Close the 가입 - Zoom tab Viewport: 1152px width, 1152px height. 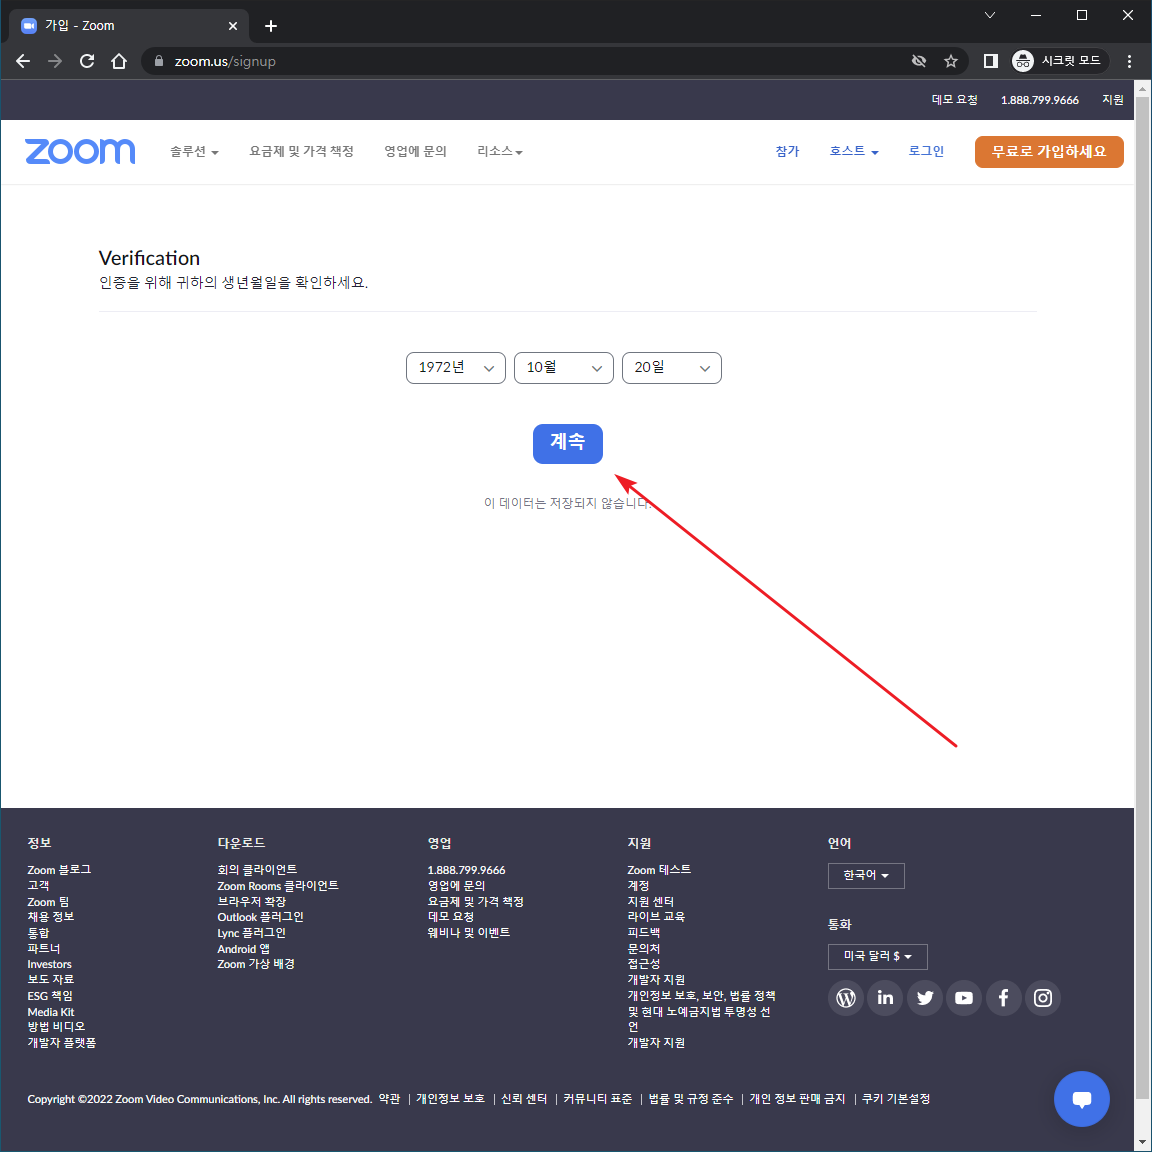pyautogui.click(x=233, y=26)
